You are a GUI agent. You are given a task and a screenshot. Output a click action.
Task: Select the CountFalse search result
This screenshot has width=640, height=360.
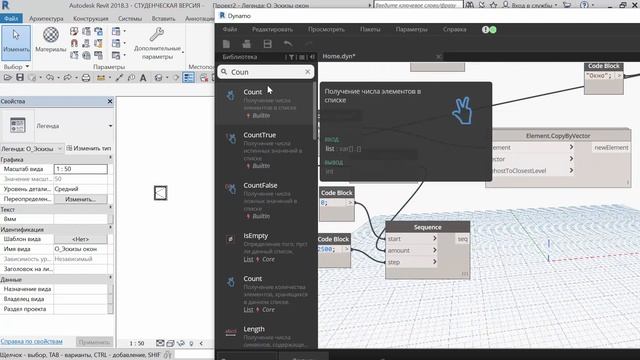[265, 200]
